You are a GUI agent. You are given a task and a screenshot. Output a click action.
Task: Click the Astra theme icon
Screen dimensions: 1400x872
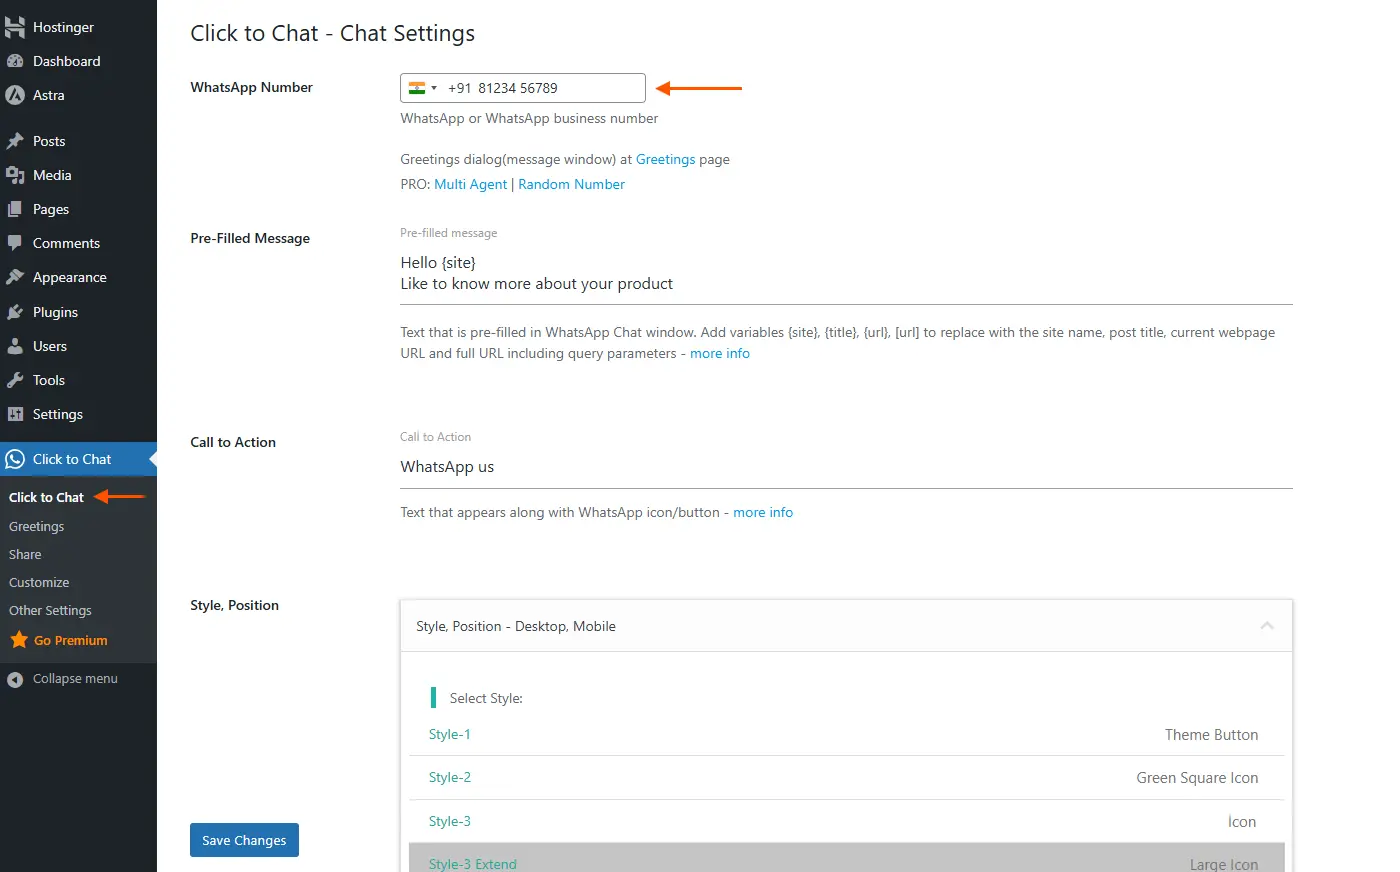click(15, 95)
